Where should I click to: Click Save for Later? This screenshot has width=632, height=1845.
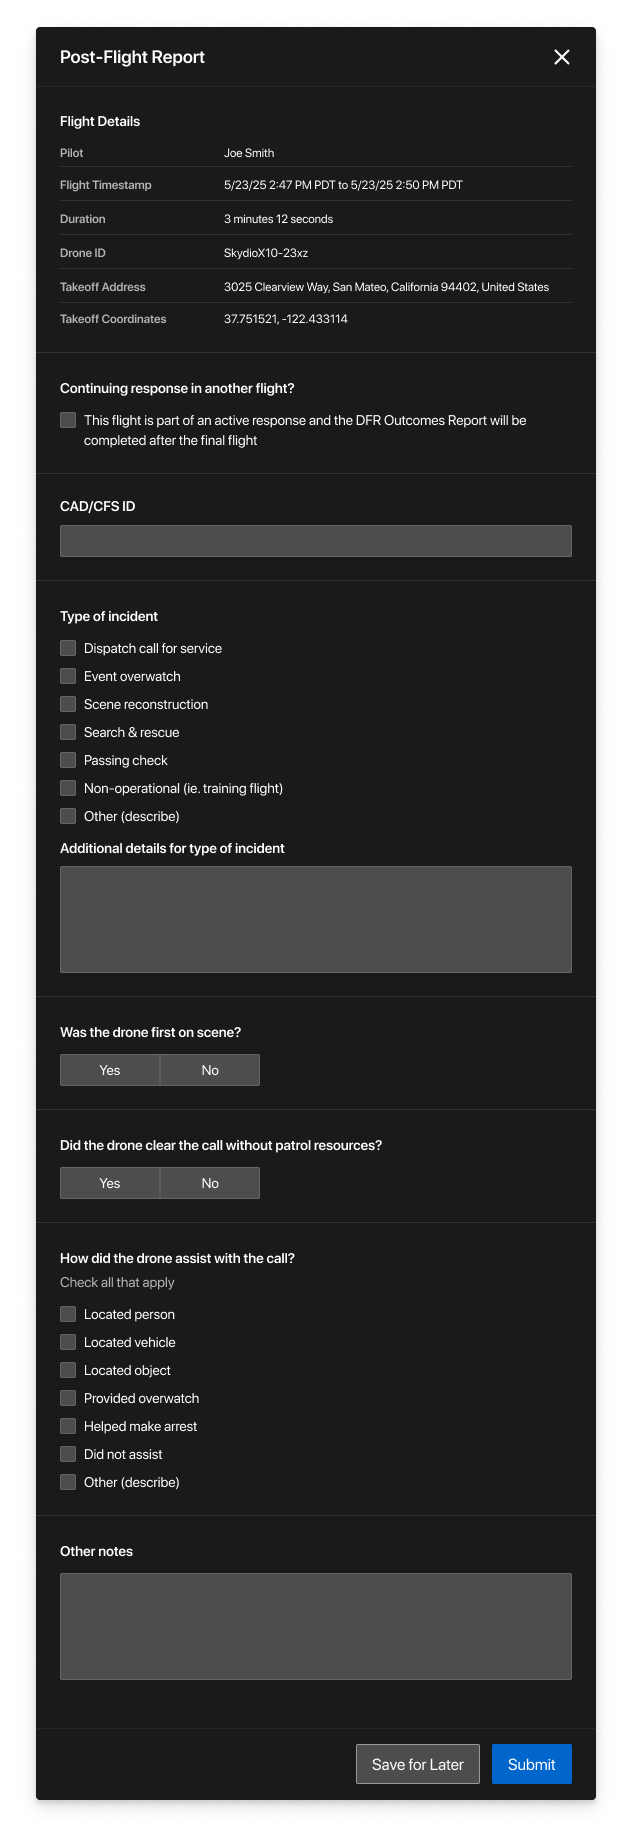(417, 1764)
